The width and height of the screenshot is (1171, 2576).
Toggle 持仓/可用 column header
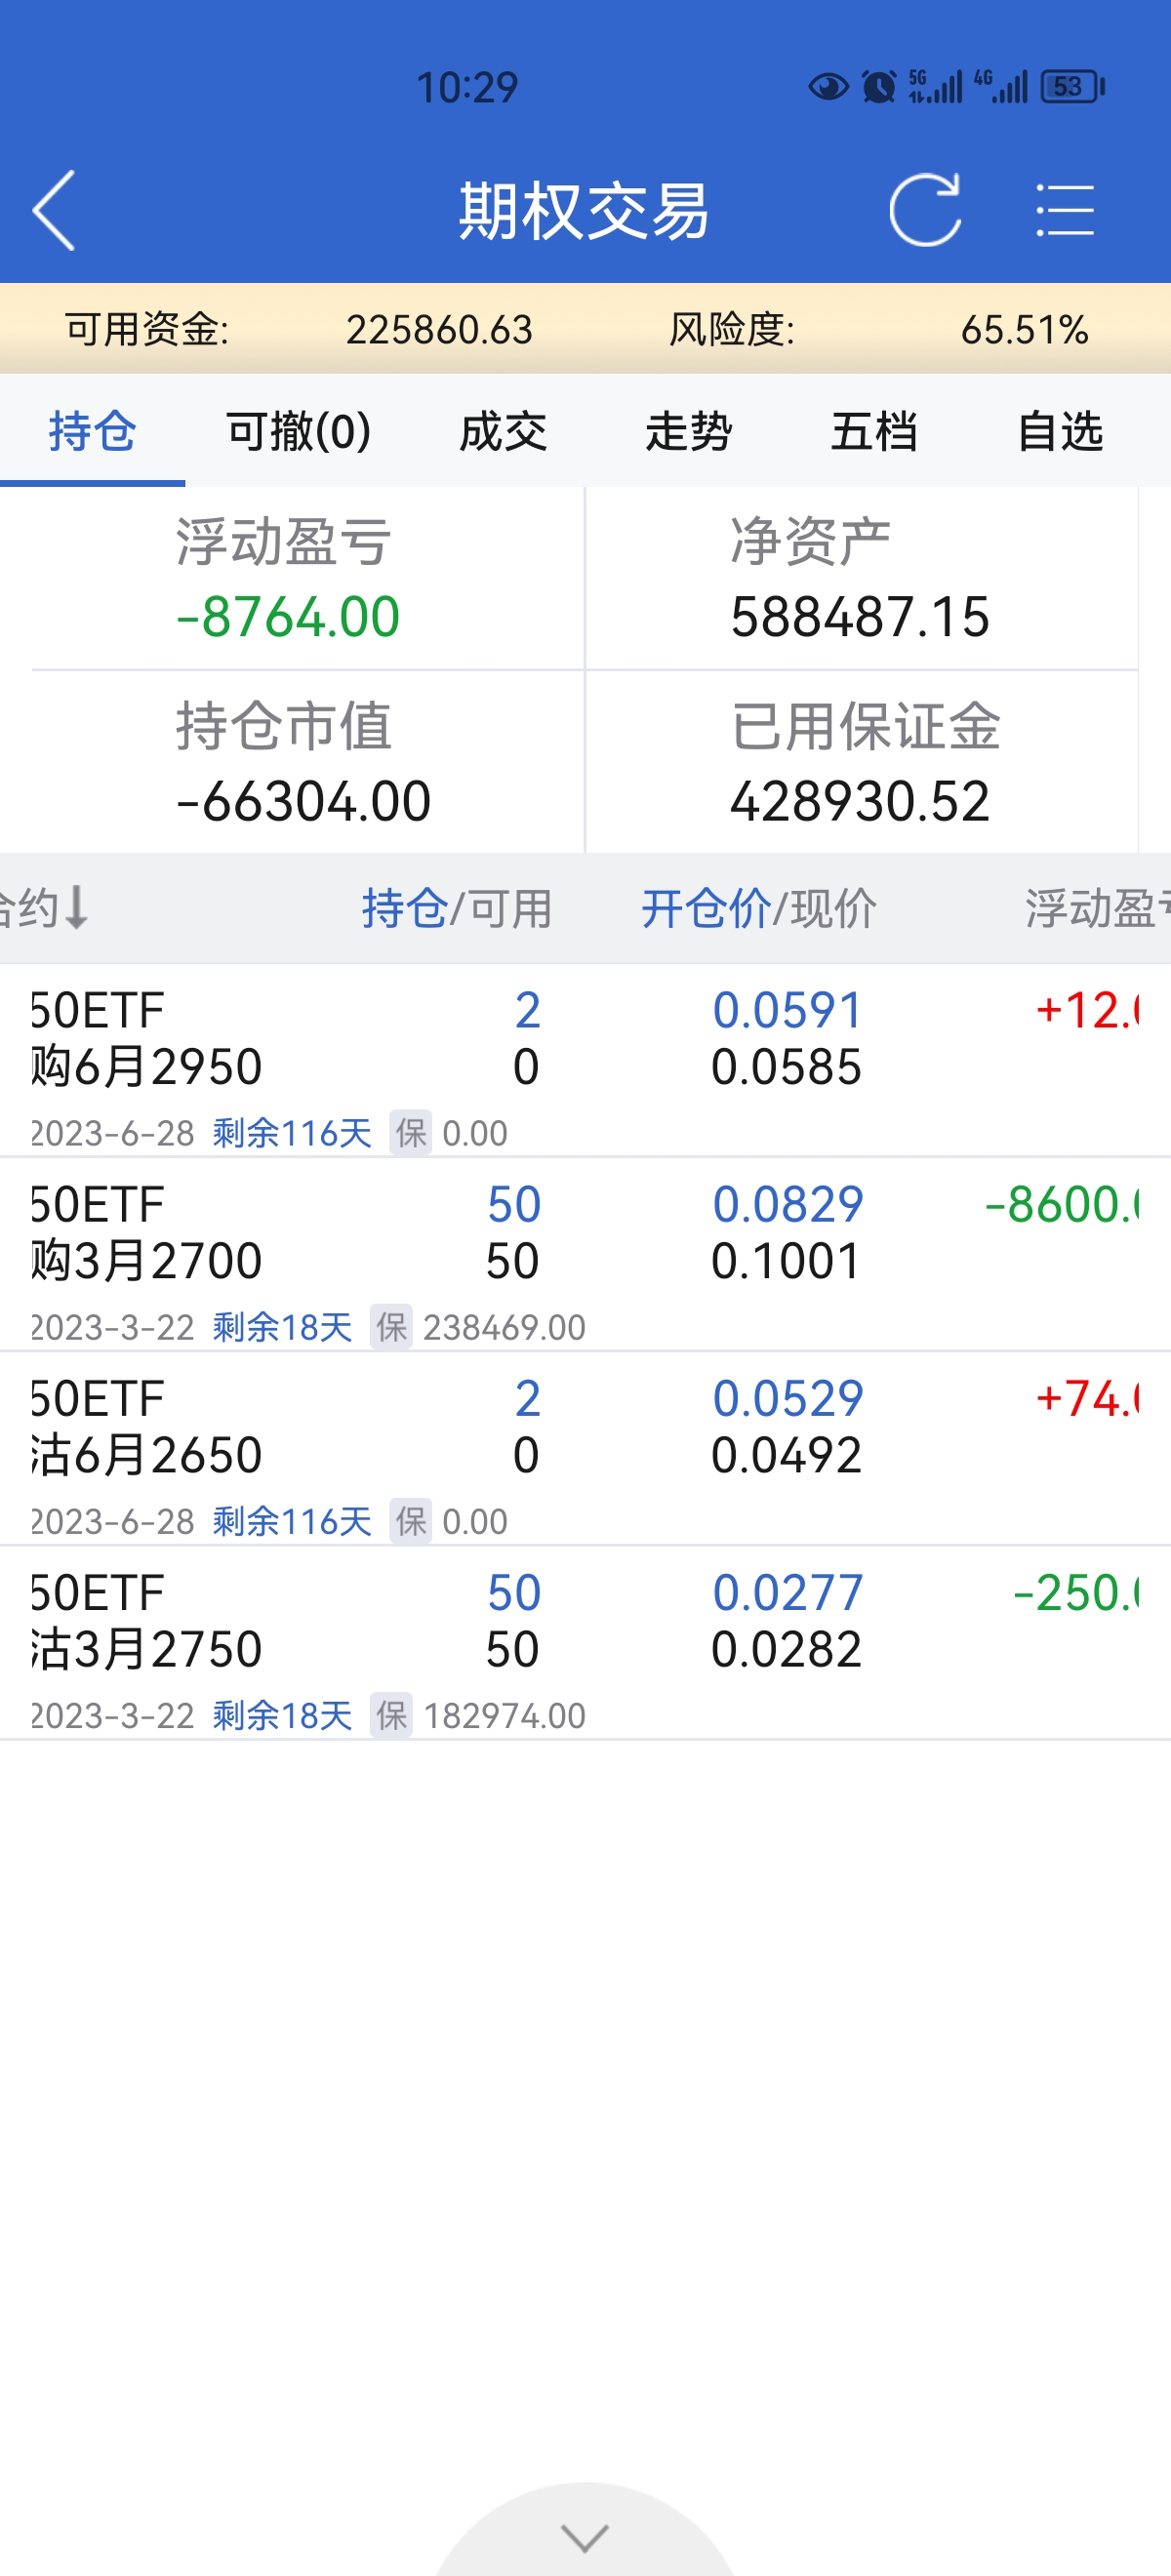click(457, 908)
